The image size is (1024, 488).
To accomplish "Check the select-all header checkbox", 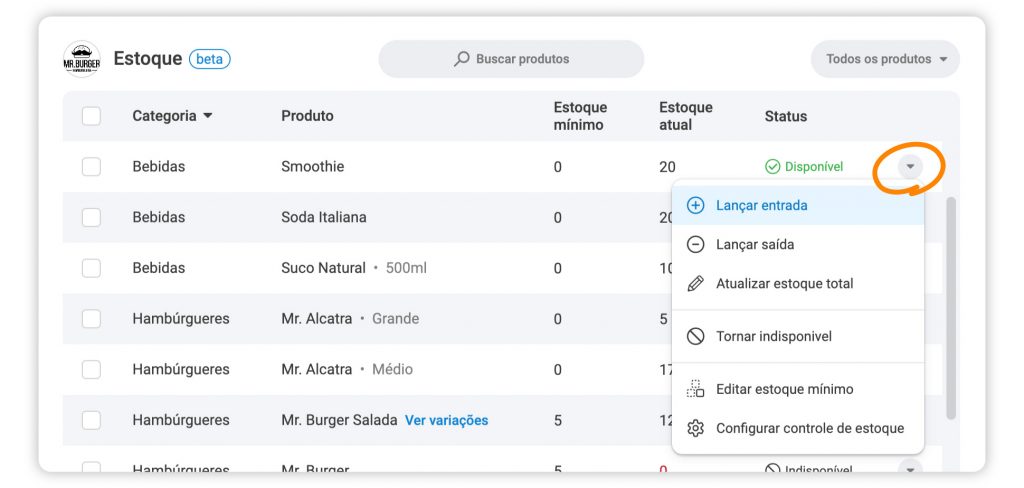I will pyautogui.click(x=91, y=116).
